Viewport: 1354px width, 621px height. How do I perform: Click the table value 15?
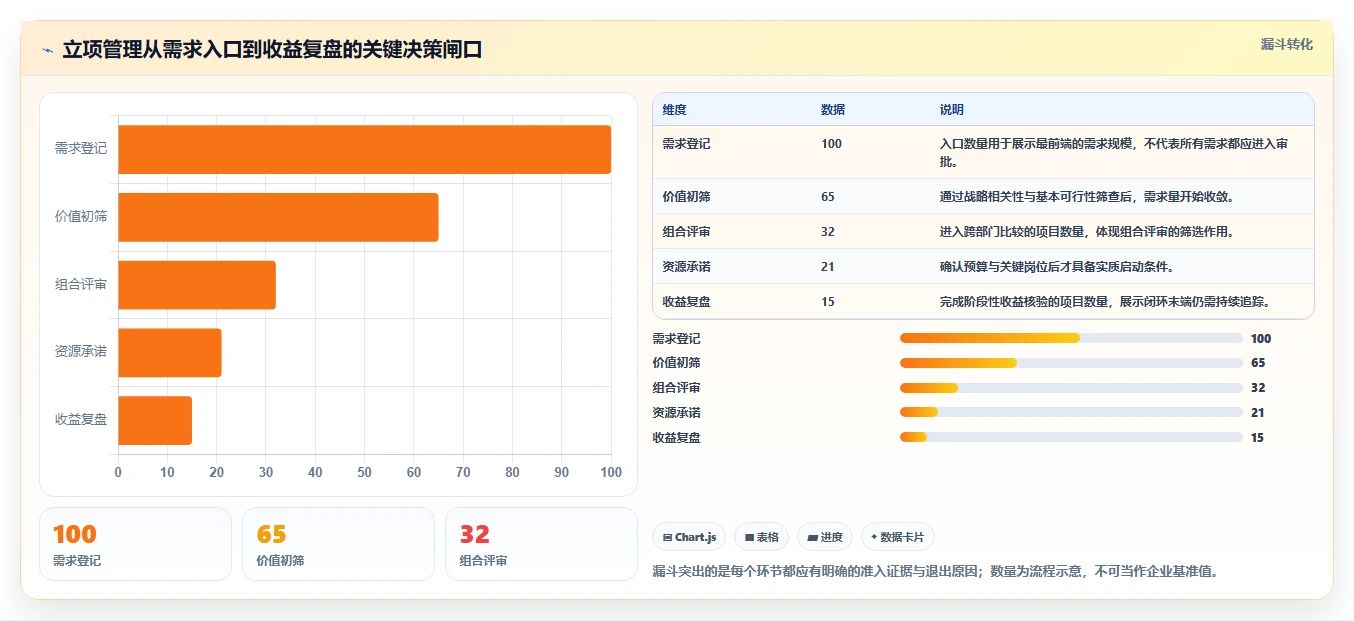tap(828, 302)
